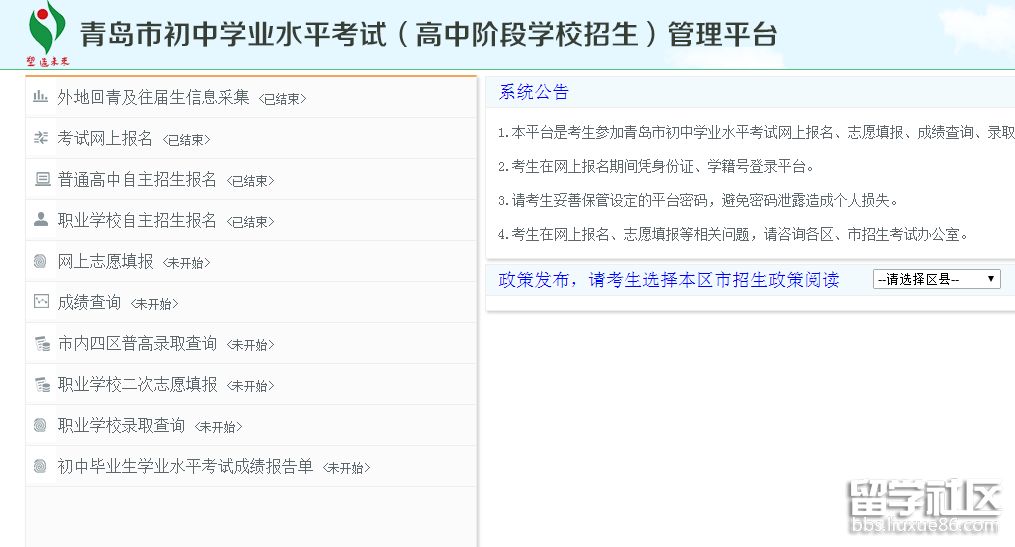Click the 系统公告 announcement heading
The height and width of the screenshot is (547, 1015).
(x=534, y=92)
